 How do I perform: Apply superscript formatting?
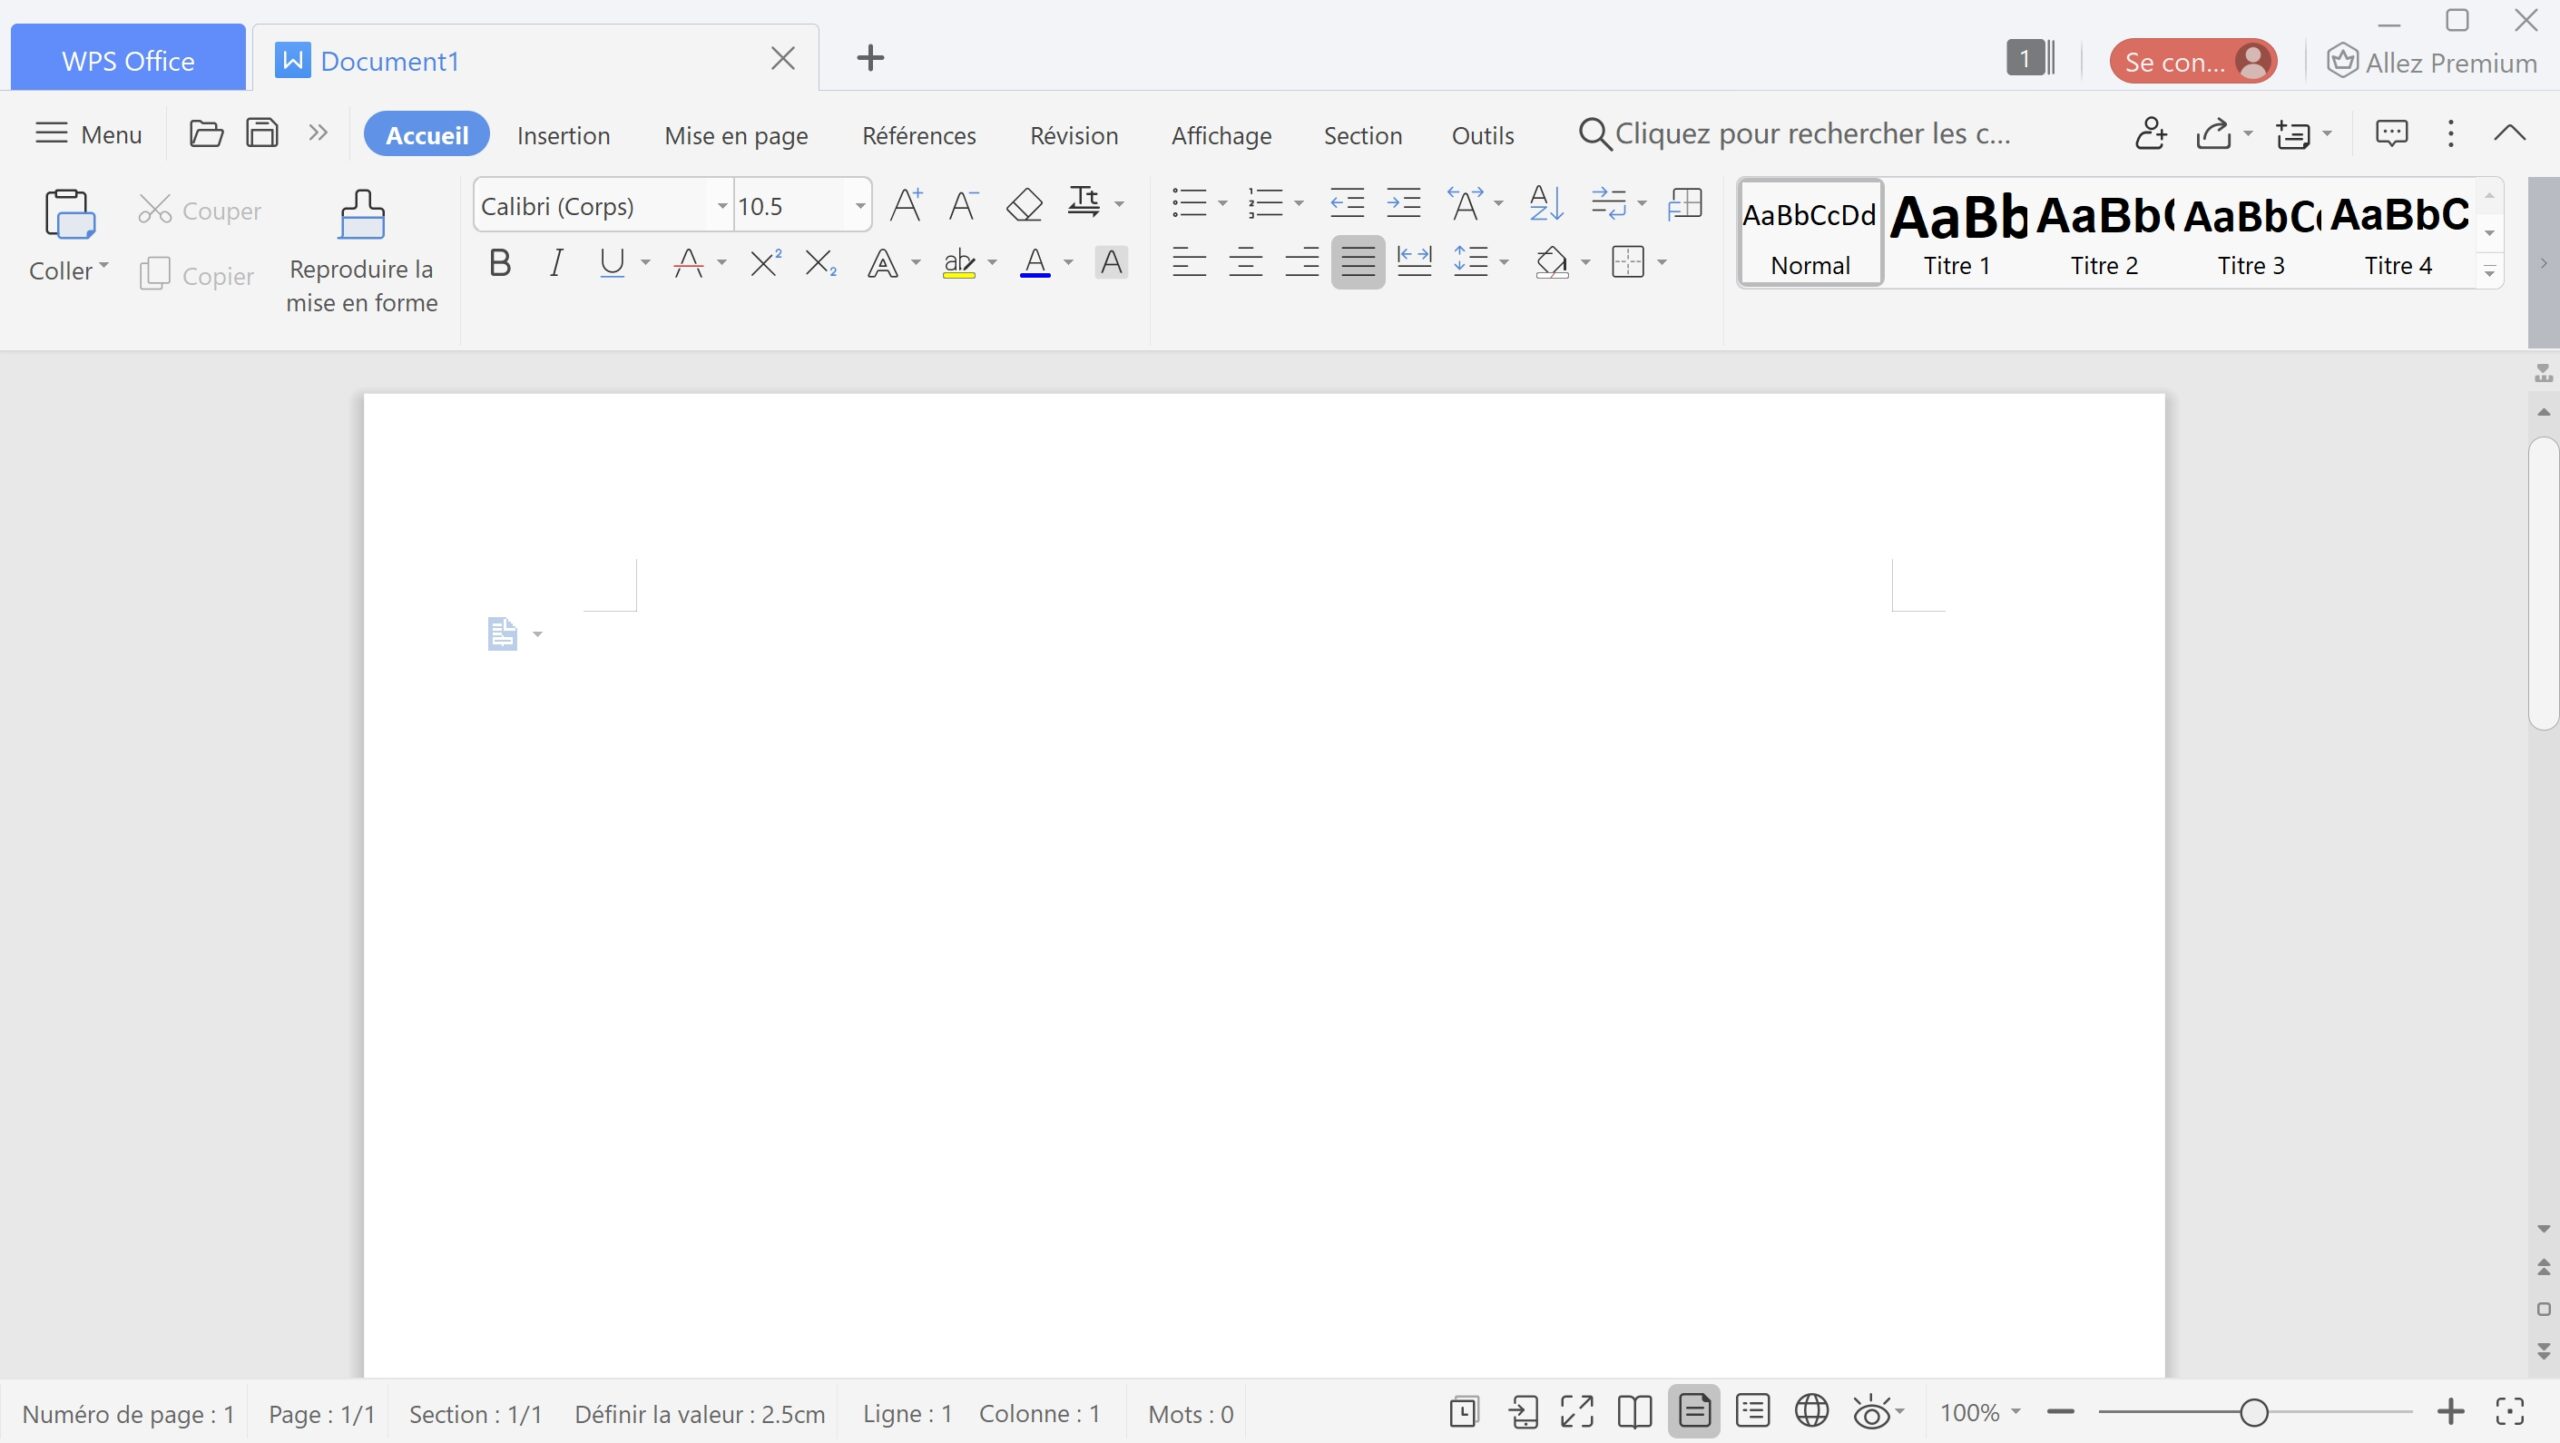[x=765, y=263]
